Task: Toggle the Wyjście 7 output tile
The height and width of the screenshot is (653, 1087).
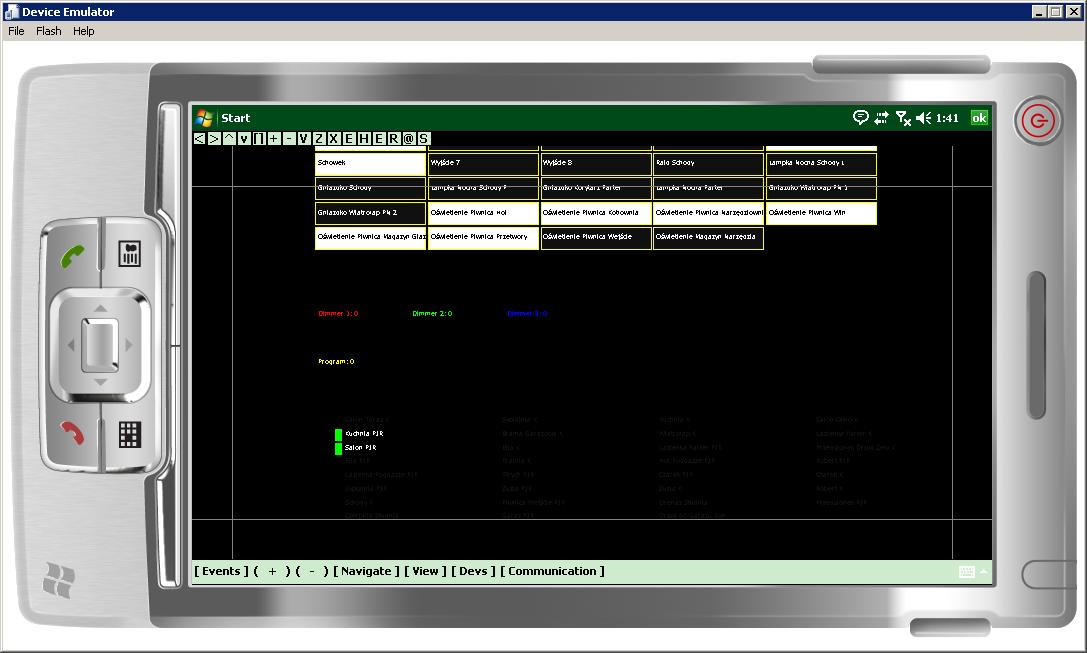Action: (483, 164)
